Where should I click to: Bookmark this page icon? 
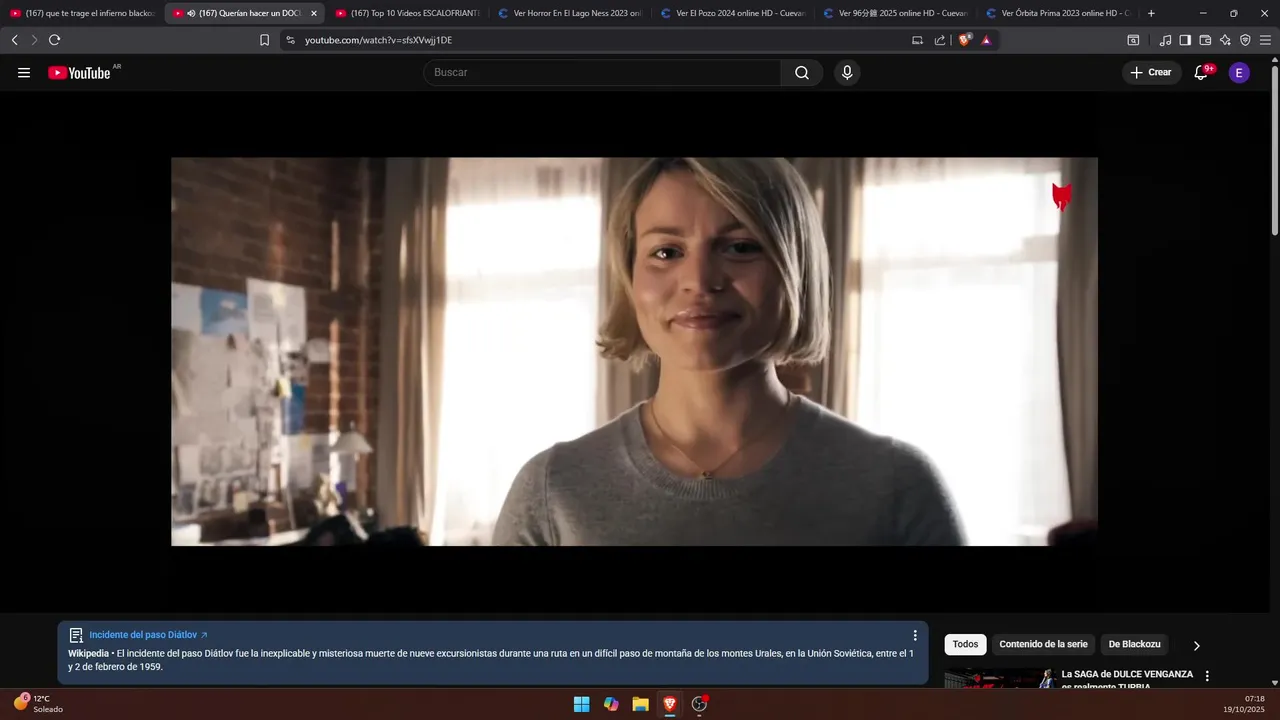(x=264, y=40)
